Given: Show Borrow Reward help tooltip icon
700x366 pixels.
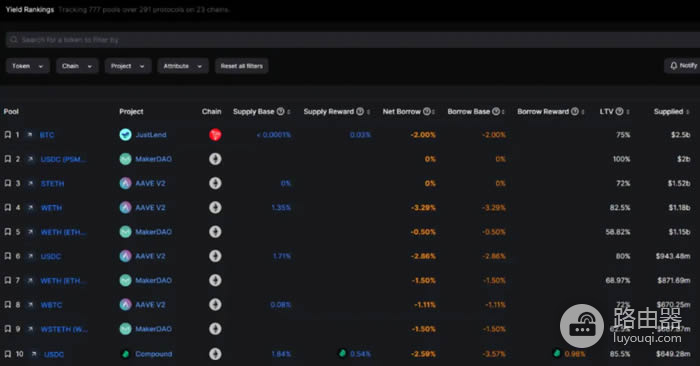Looking at the screenshot, I should (x=575, y=112).
